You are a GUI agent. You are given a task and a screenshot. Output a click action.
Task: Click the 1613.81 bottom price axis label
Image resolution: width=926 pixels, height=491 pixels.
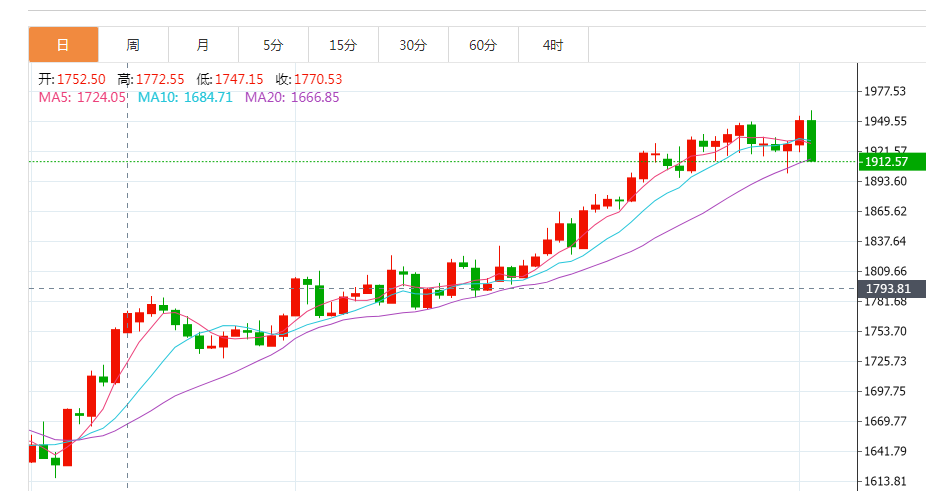point(885,480)
